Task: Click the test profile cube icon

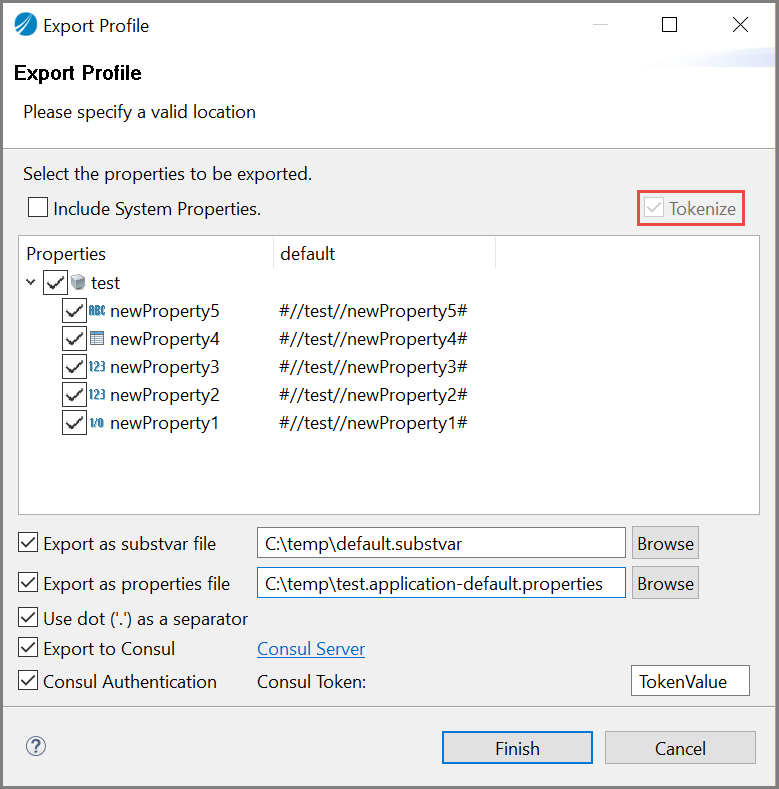Action: tap(78, 283)
